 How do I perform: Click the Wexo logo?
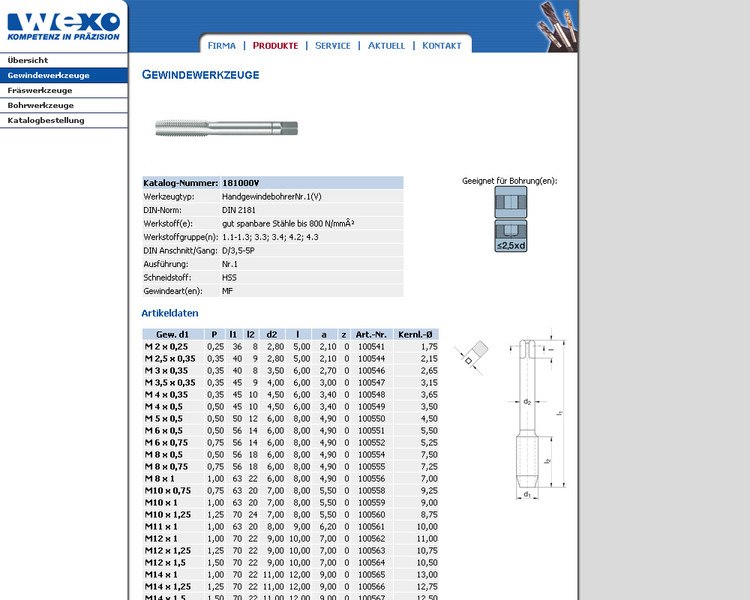click(64, 26)
